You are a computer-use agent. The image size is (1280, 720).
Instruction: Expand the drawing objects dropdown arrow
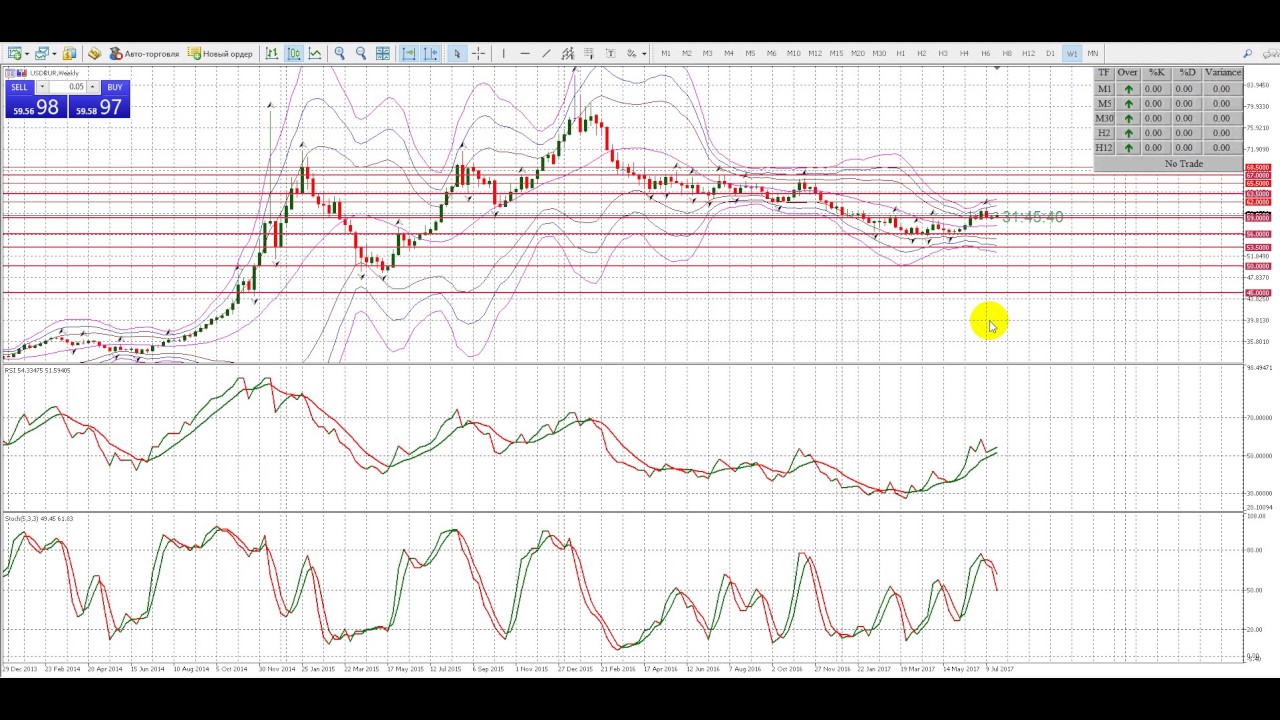(644, 53)
